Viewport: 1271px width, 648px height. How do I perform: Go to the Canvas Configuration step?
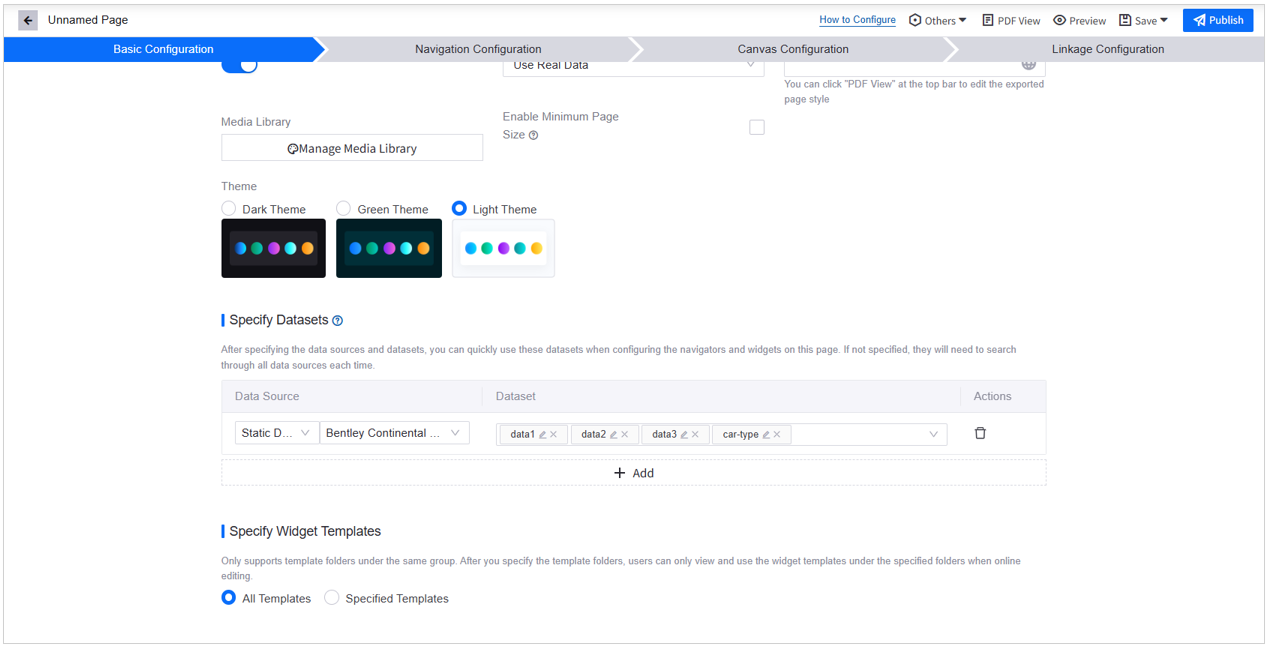(793, 49)
